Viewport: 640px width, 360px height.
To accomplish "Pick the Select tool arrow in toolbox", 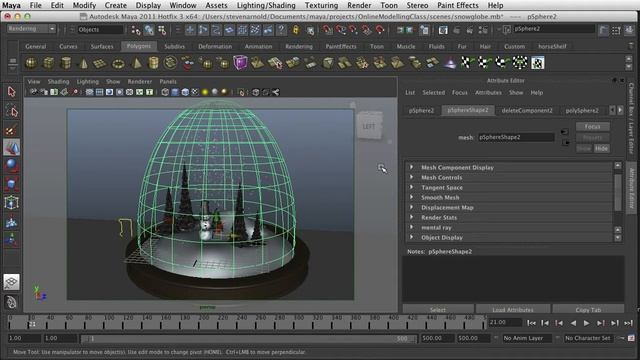I will coord(11,92).
